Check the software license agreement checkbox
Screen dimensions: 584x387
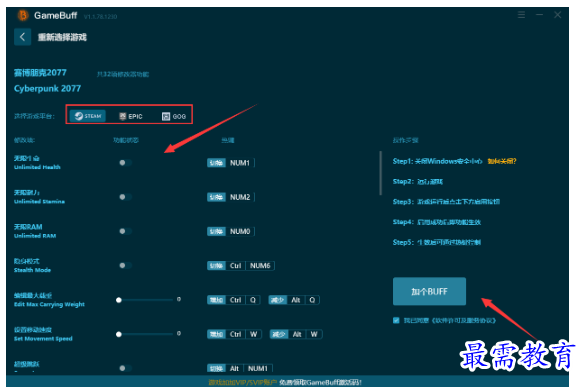click(396, 320)
